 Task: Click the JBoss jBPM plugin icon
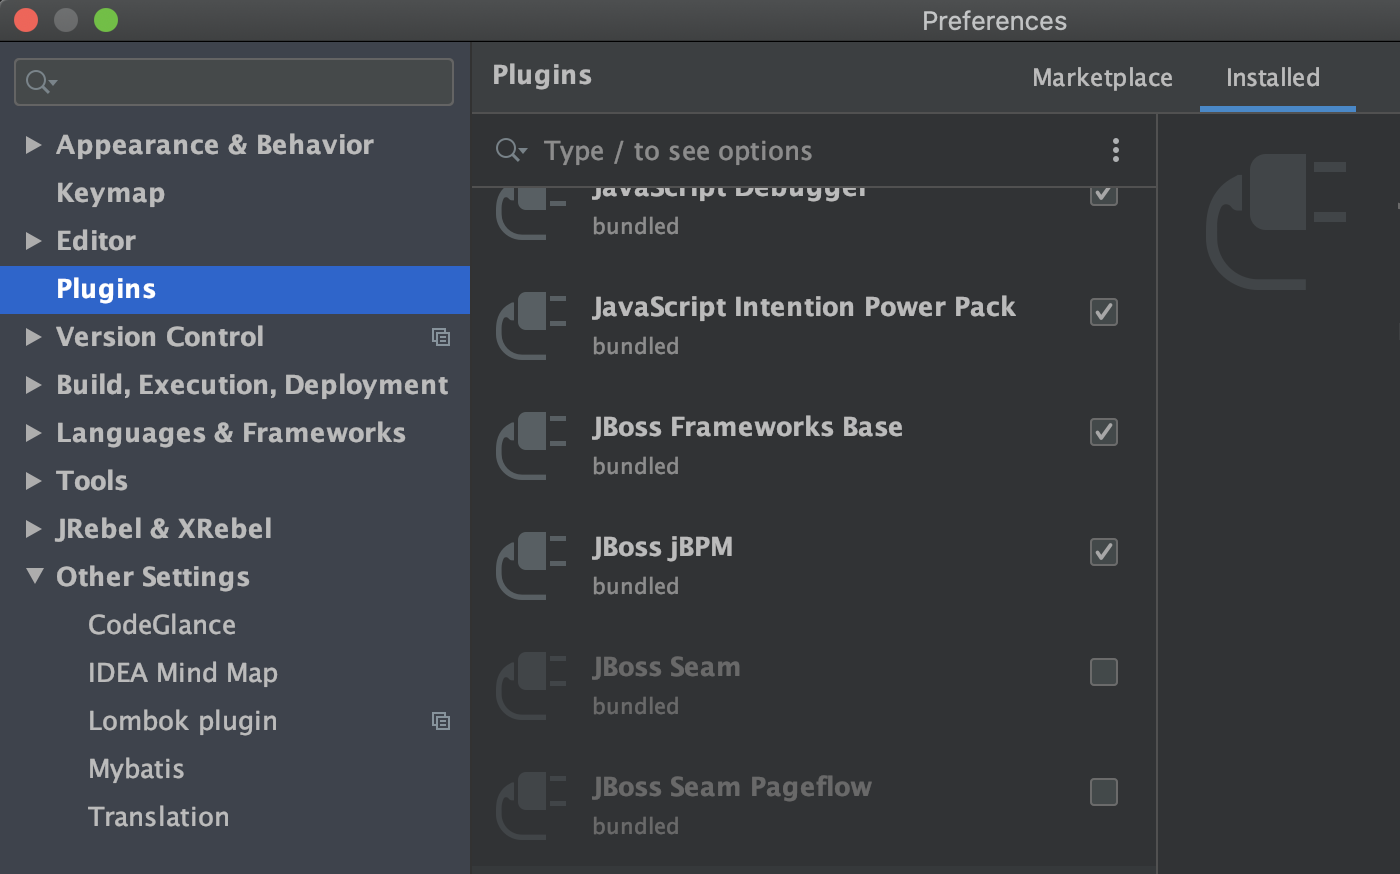point(531,565)
